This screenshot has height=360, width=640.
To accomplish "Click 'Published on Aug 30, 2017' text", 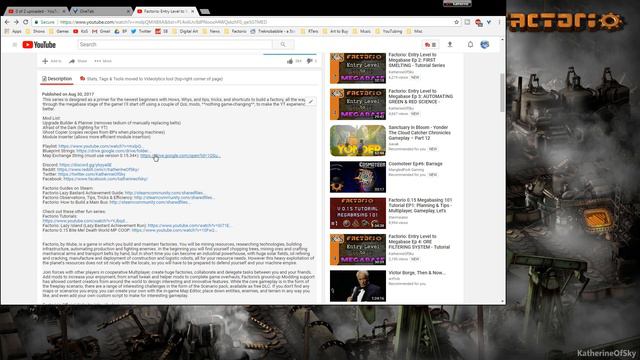I will pyautogui.click(x=68, y=94).
